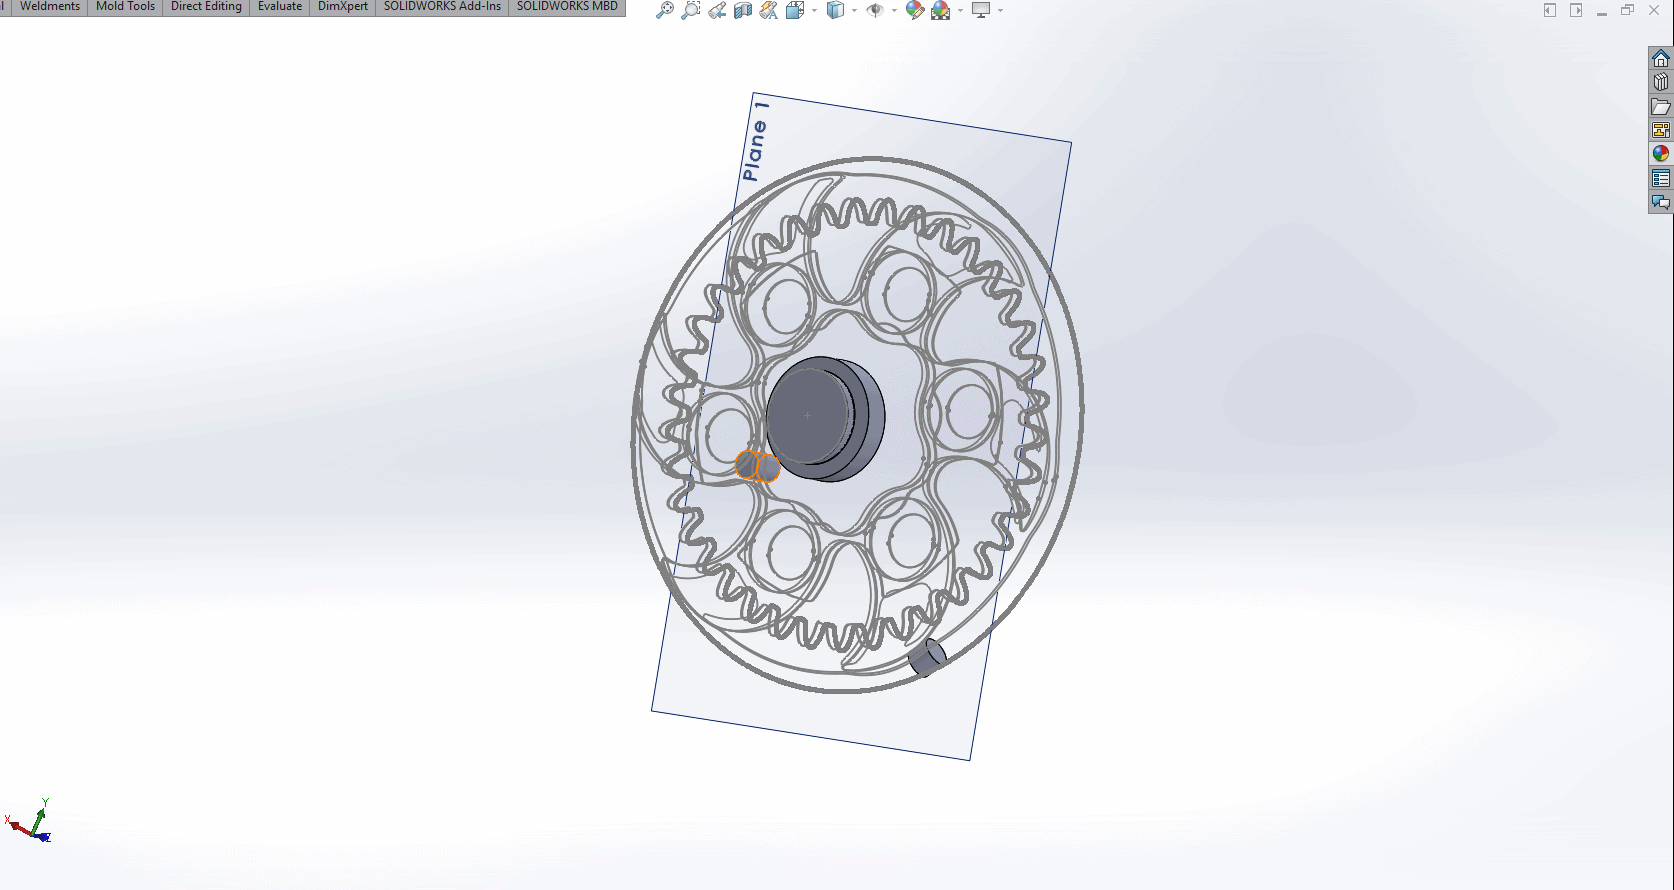
Task: Click the Edit Appearance icon
Action: coord(914,10)
